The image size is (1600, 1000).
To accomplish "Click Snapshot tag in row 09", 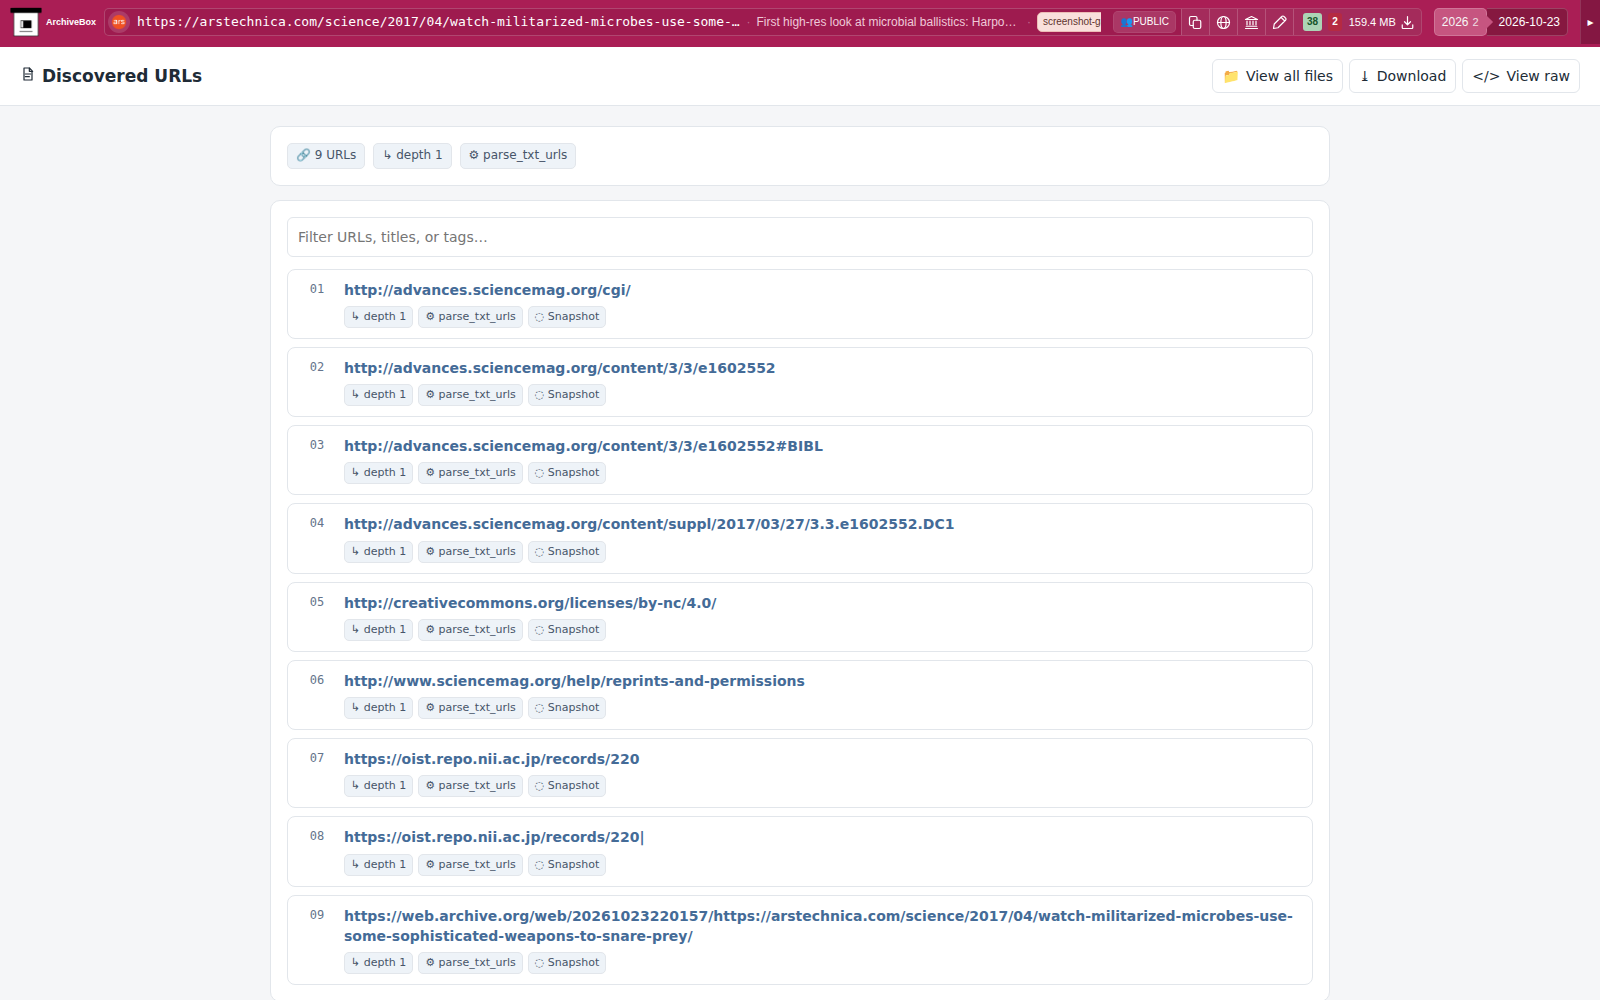I will click(567, 963).
